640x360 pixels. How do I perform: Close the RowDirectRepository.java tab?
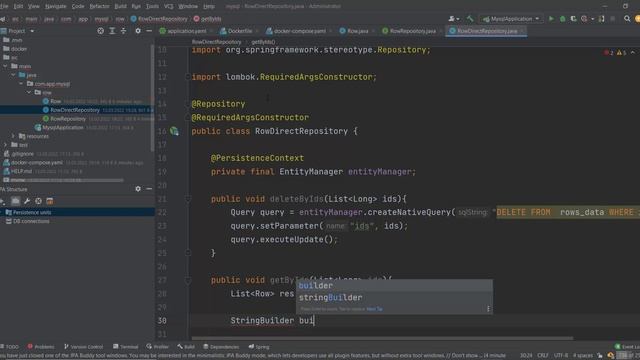522,31
